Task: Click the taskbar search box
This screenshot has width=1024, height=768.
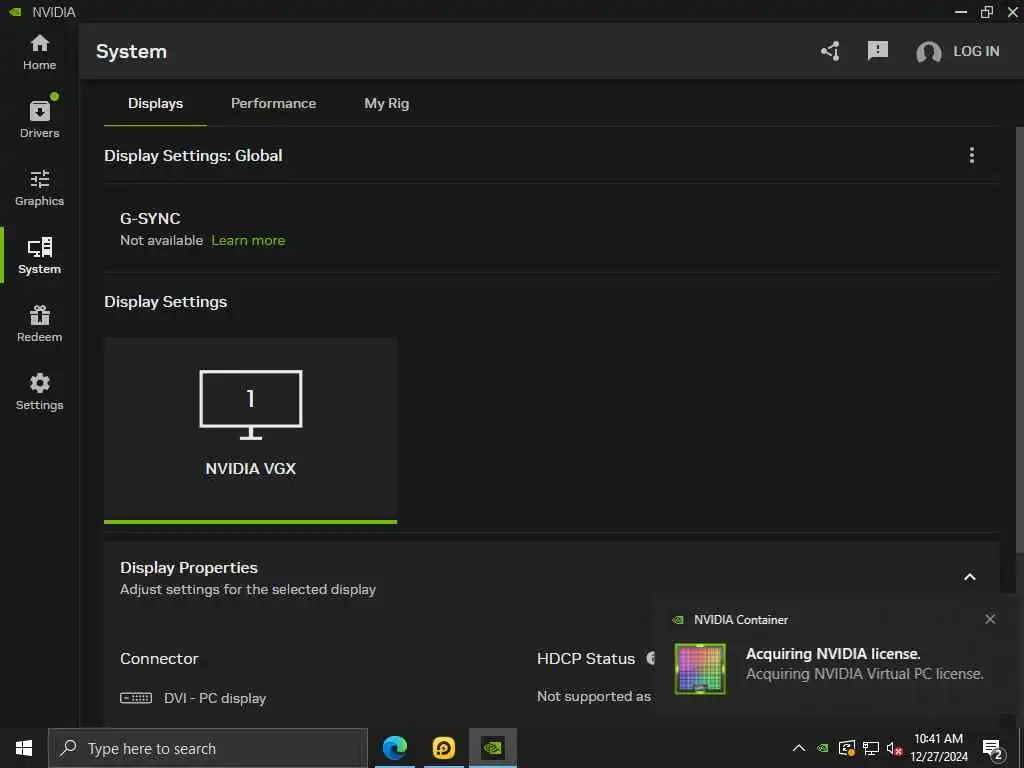Action: point(208,748)
